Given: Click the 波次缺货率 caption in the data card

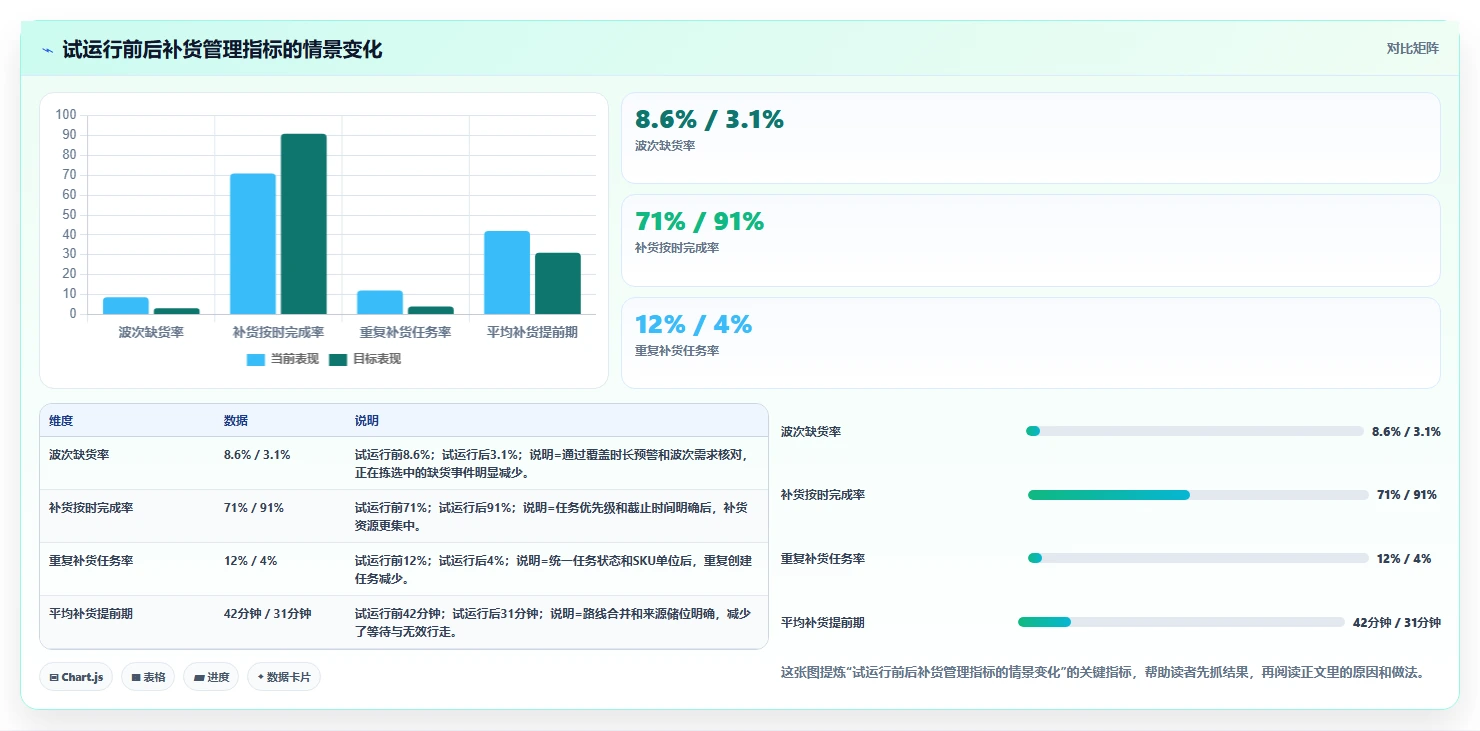Looking at the screenshot, I should (665, 146).
